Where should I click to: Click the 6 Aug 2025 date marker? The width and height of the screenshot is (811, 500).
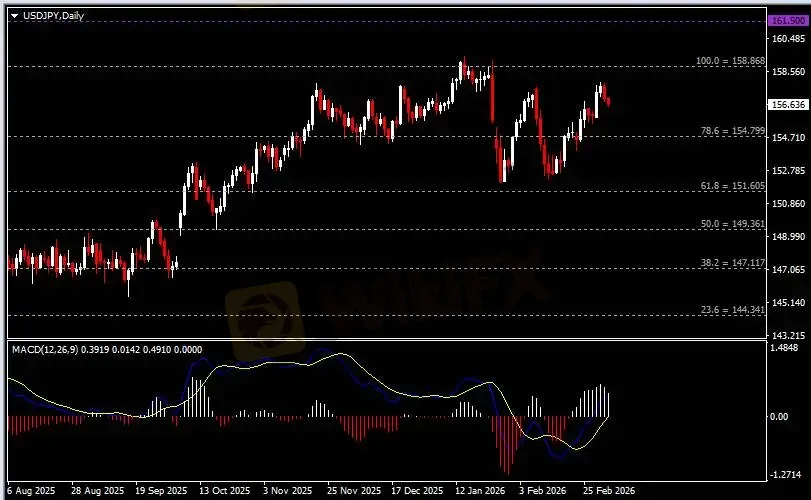[x=30, y=492]
